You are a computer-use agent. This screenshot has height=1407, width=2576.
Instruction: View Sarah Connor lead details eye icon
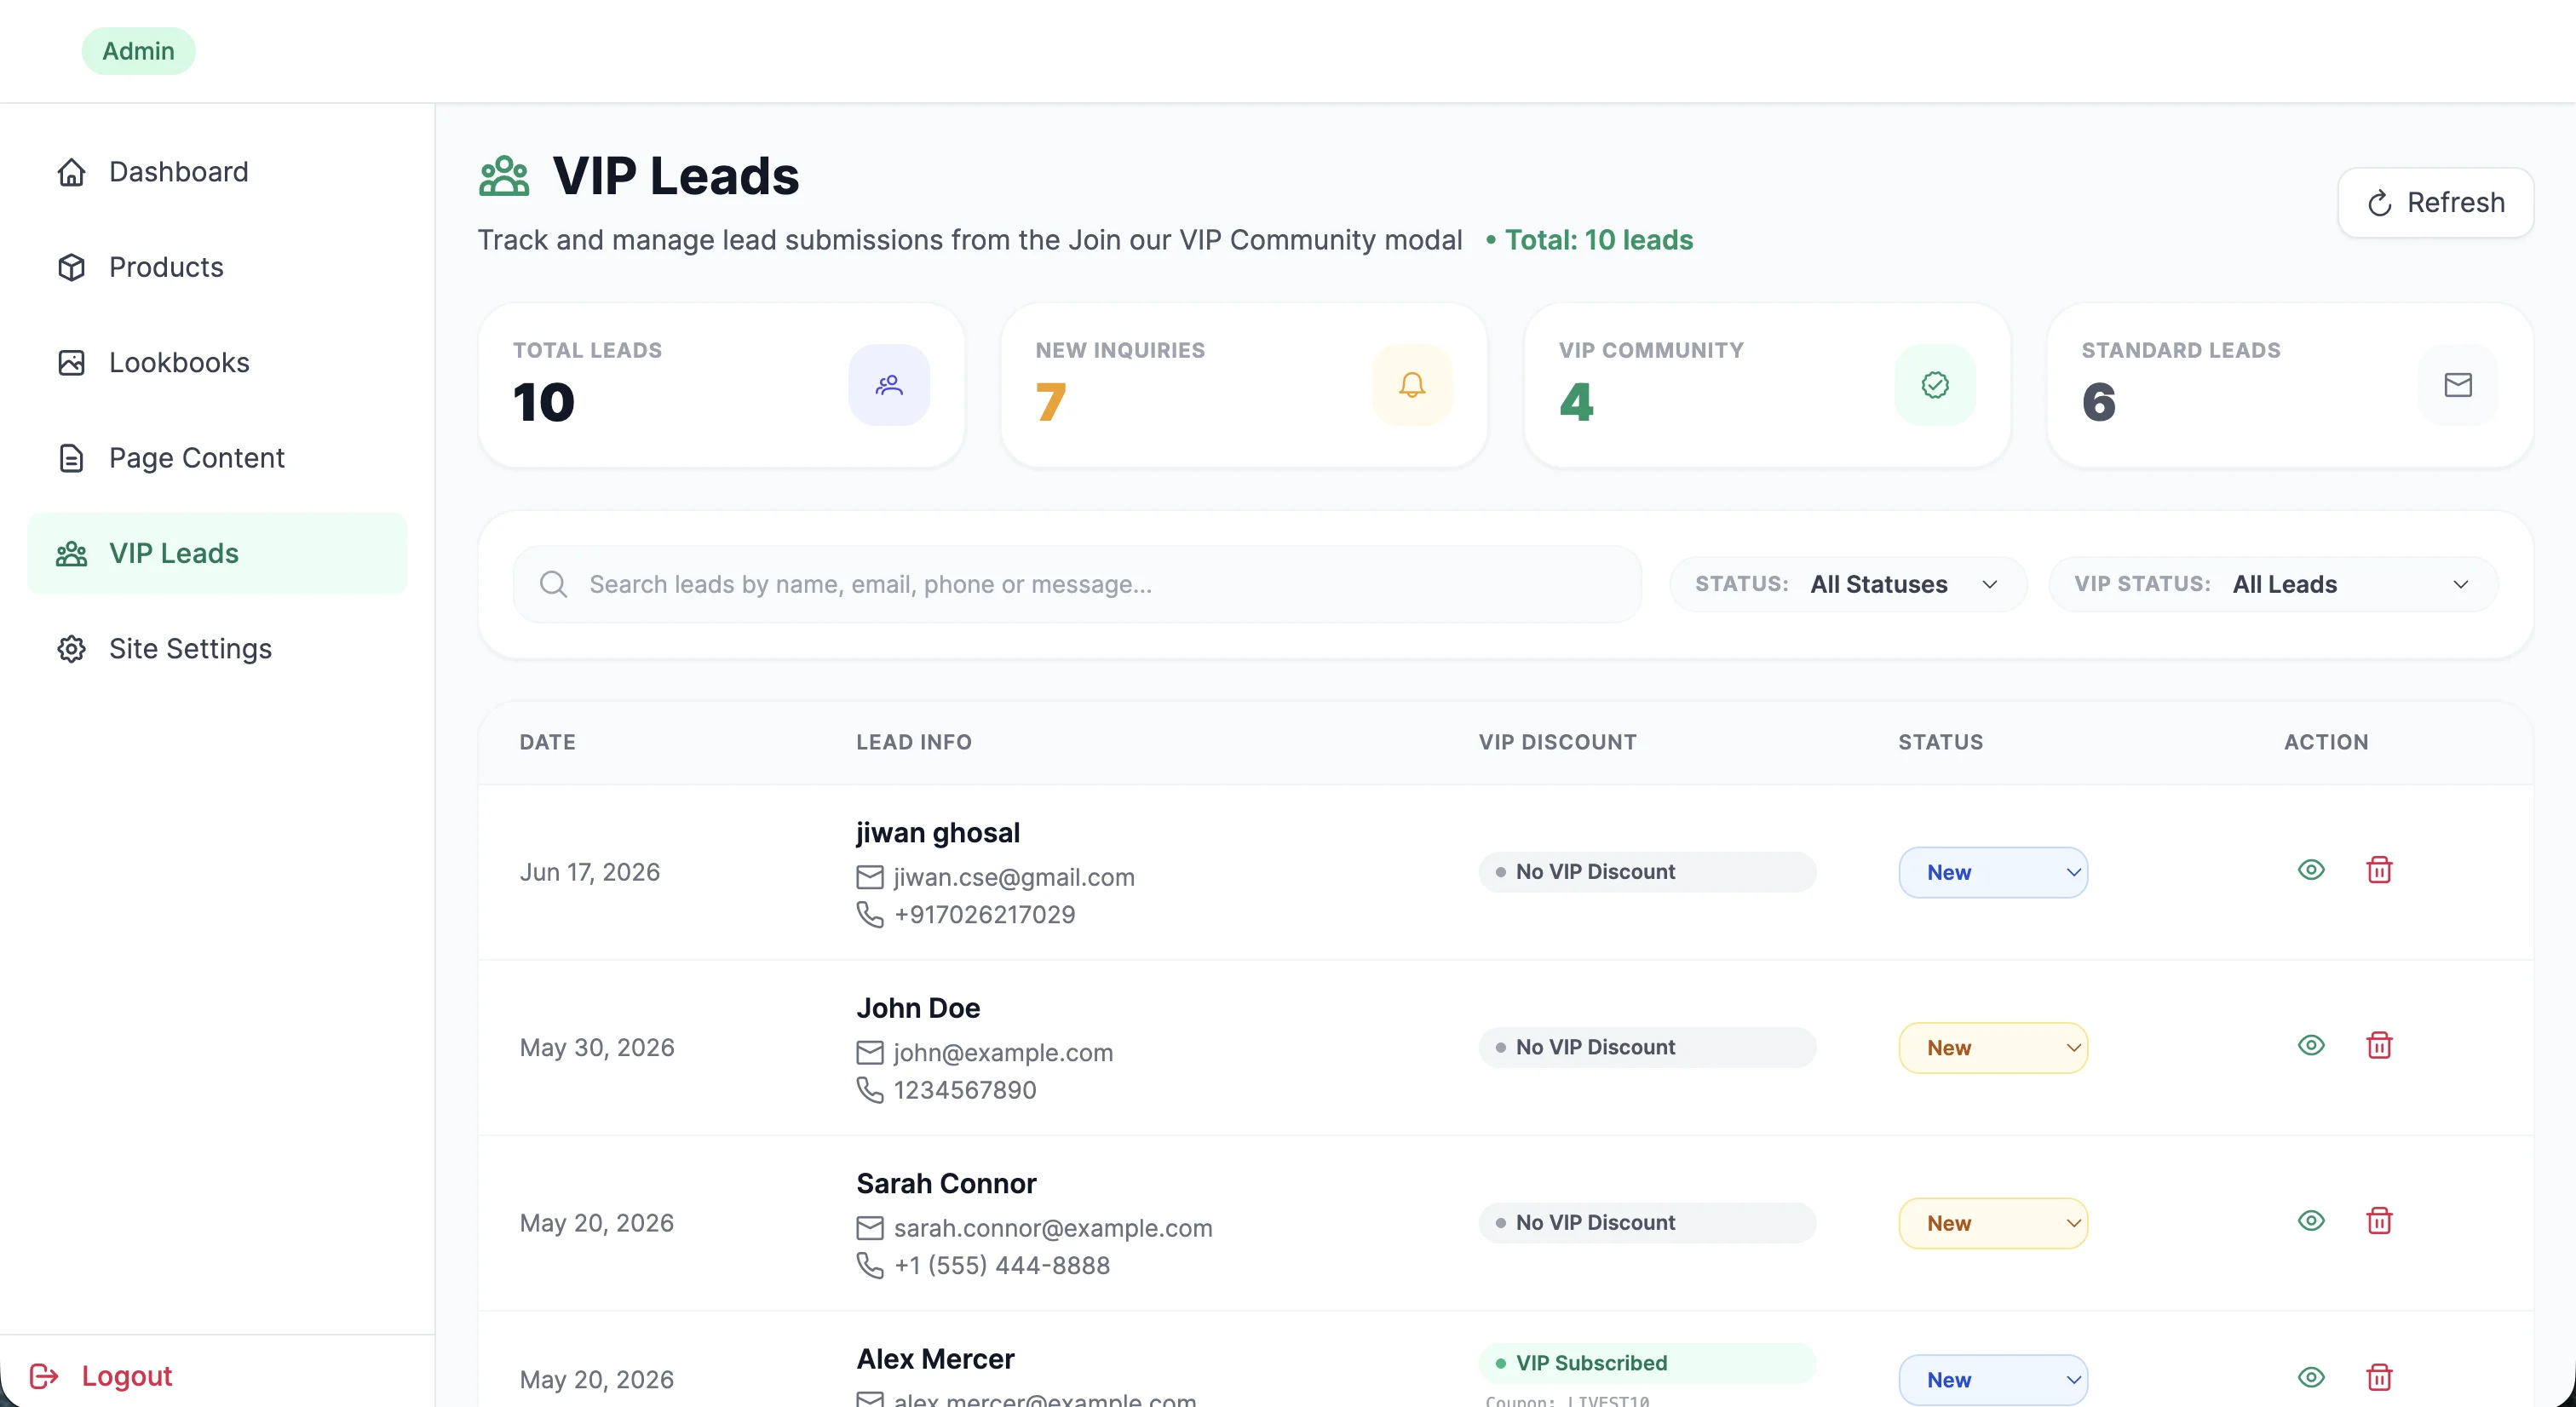click(2311, 1221)
